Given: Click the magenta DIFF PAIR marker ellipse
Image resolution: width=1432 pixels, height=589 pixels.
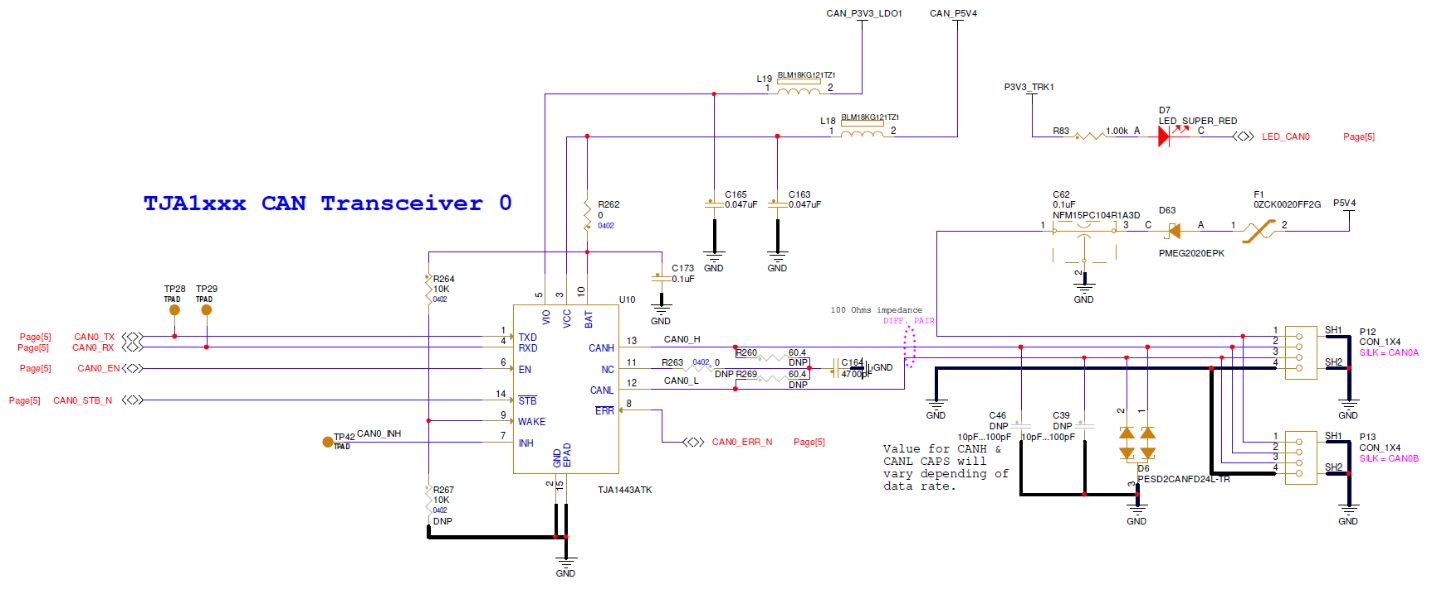Looking at the screenshot, I should pyautogui.click(x=909, y=346).
